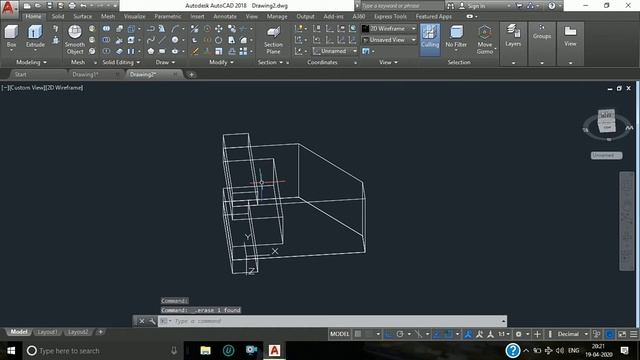Click the Clean Screen icon in status bar
The height and width of the screenshot is (360, 640).
(x=622, y=334)
